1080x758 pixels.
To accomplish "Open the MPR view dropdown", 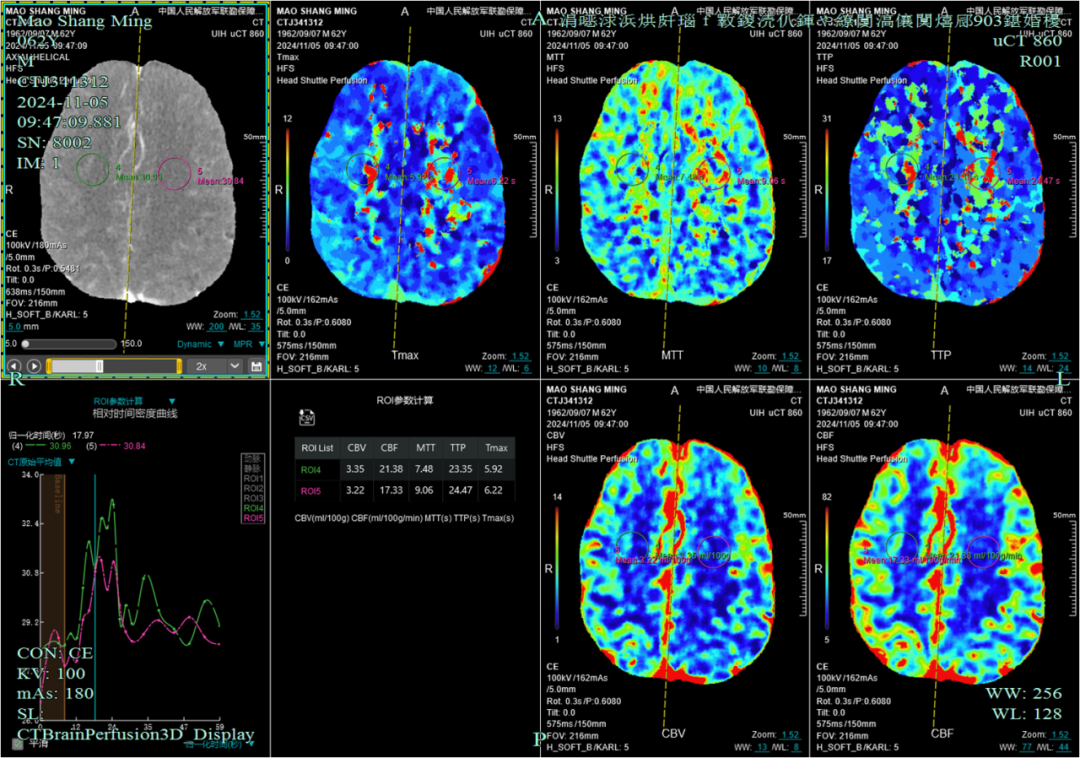I will coord(249,344).
